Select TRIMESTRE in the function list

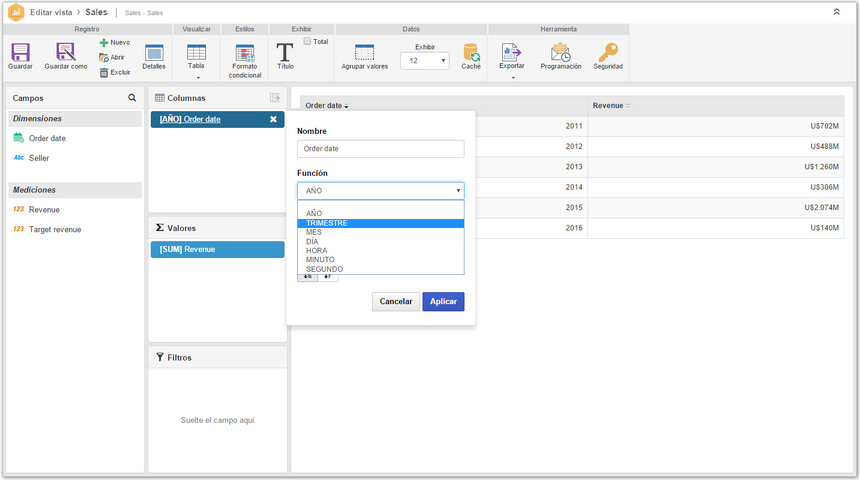(x=381, y=223)
